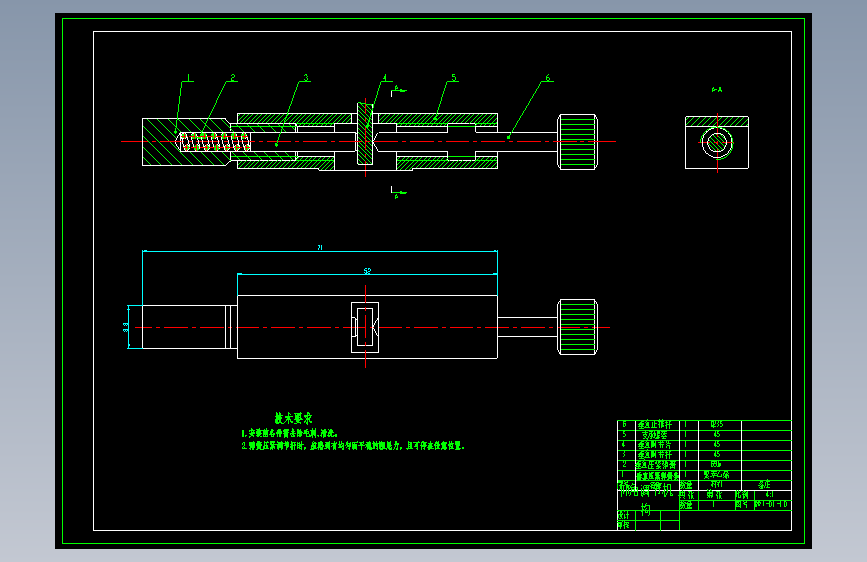Select the A-A cross-section view on the right

pos(717,142)
